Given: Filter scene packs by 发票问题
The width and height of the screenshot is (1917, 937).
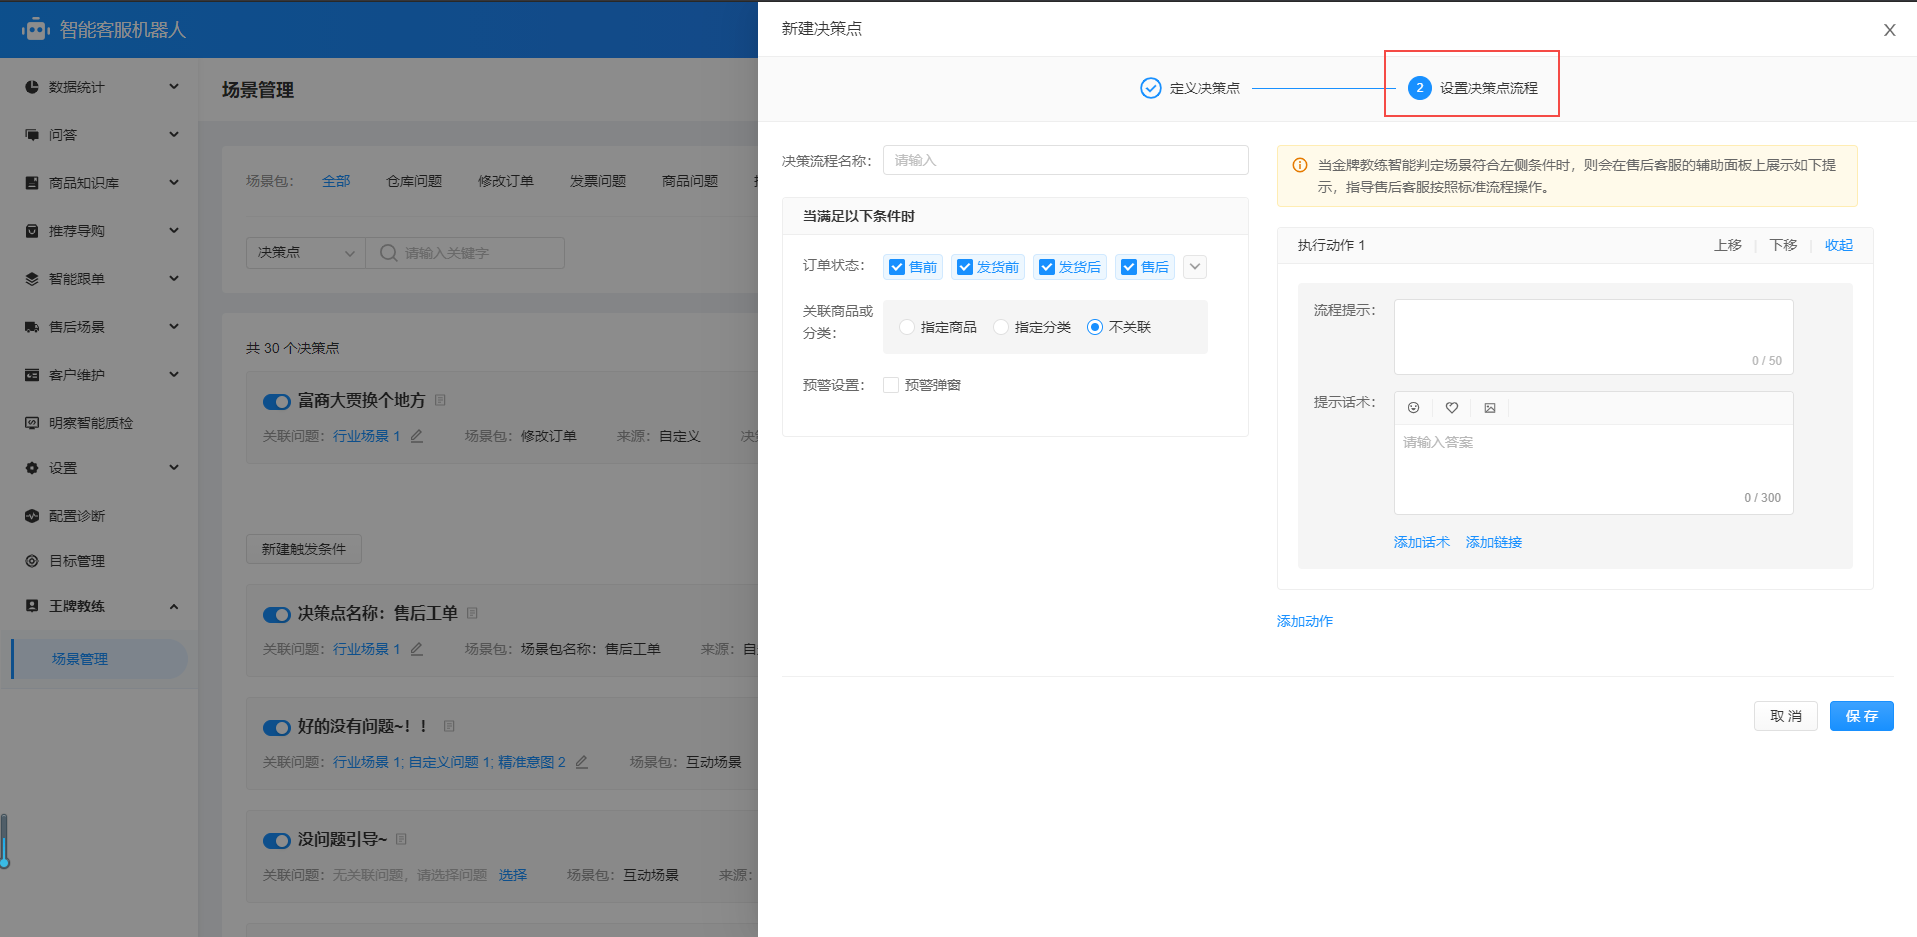Looking at the screenshot, I should click(598, 181).
